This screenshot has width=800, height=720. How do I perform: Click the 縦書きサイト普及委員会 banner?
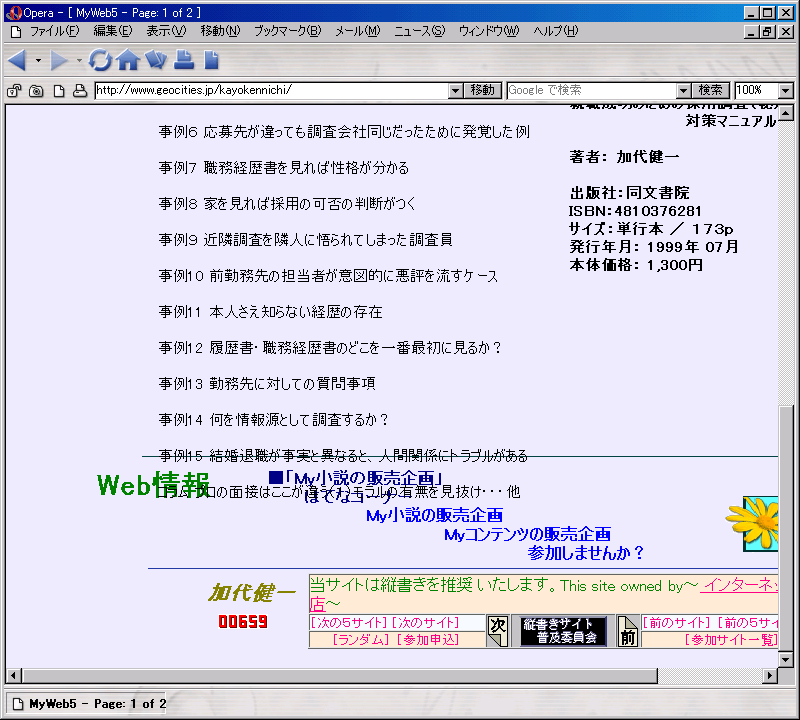(563, 631)
